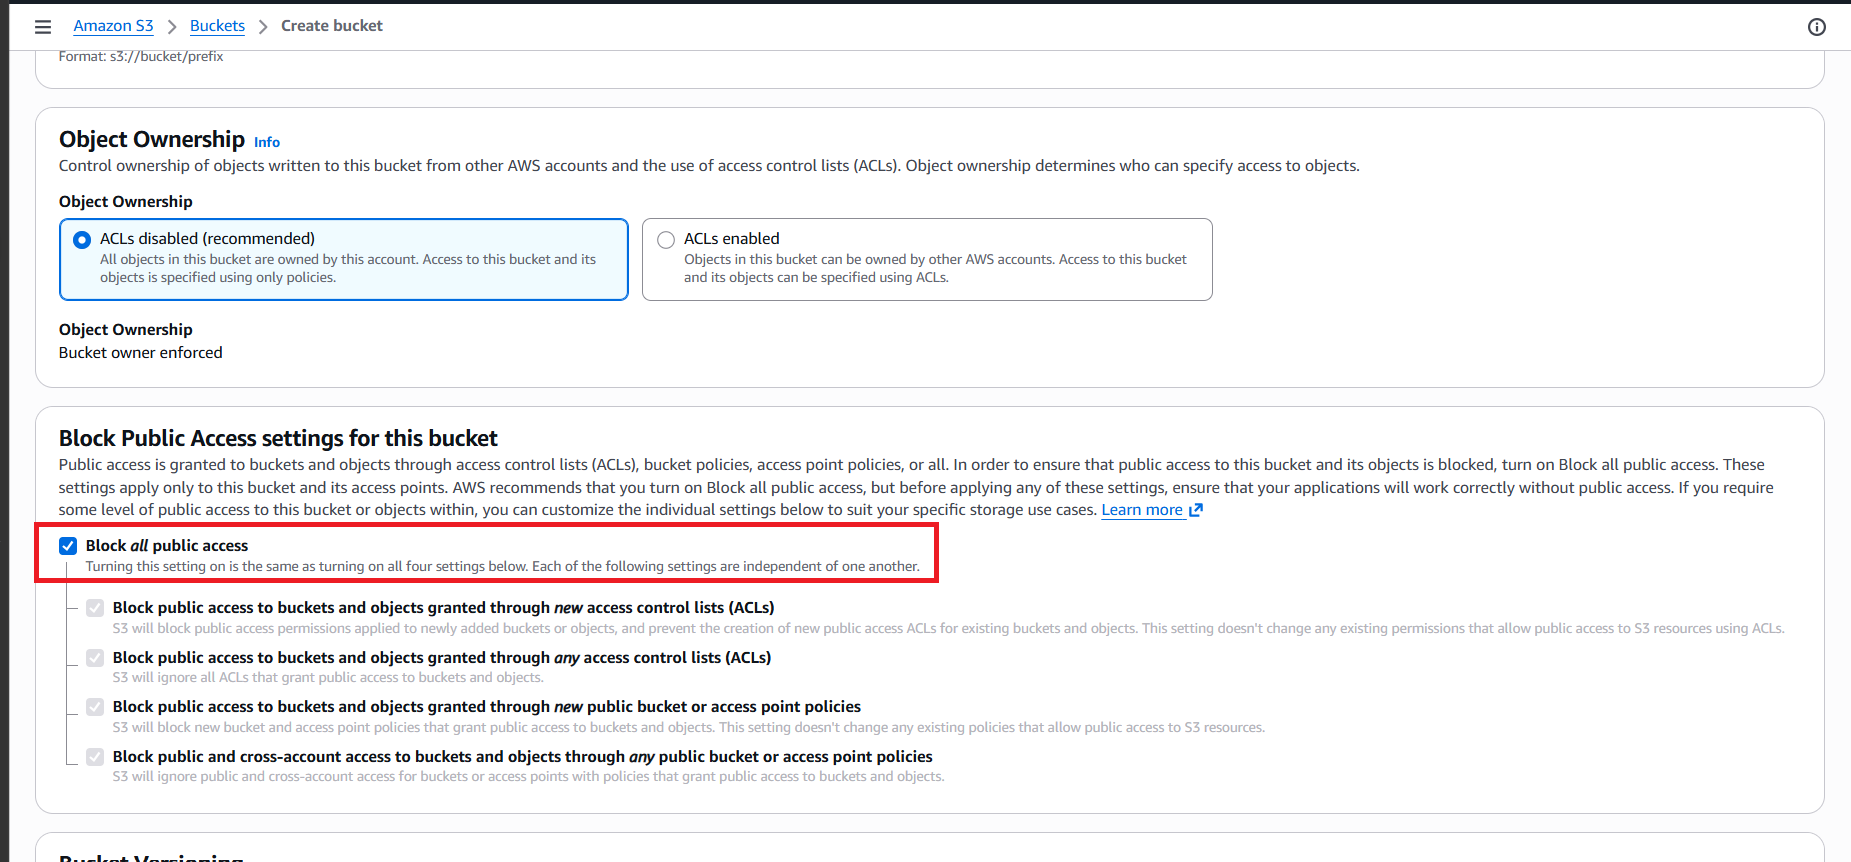Open the hamburger navigation menu
1851x862 pixels.
[43, 27]
